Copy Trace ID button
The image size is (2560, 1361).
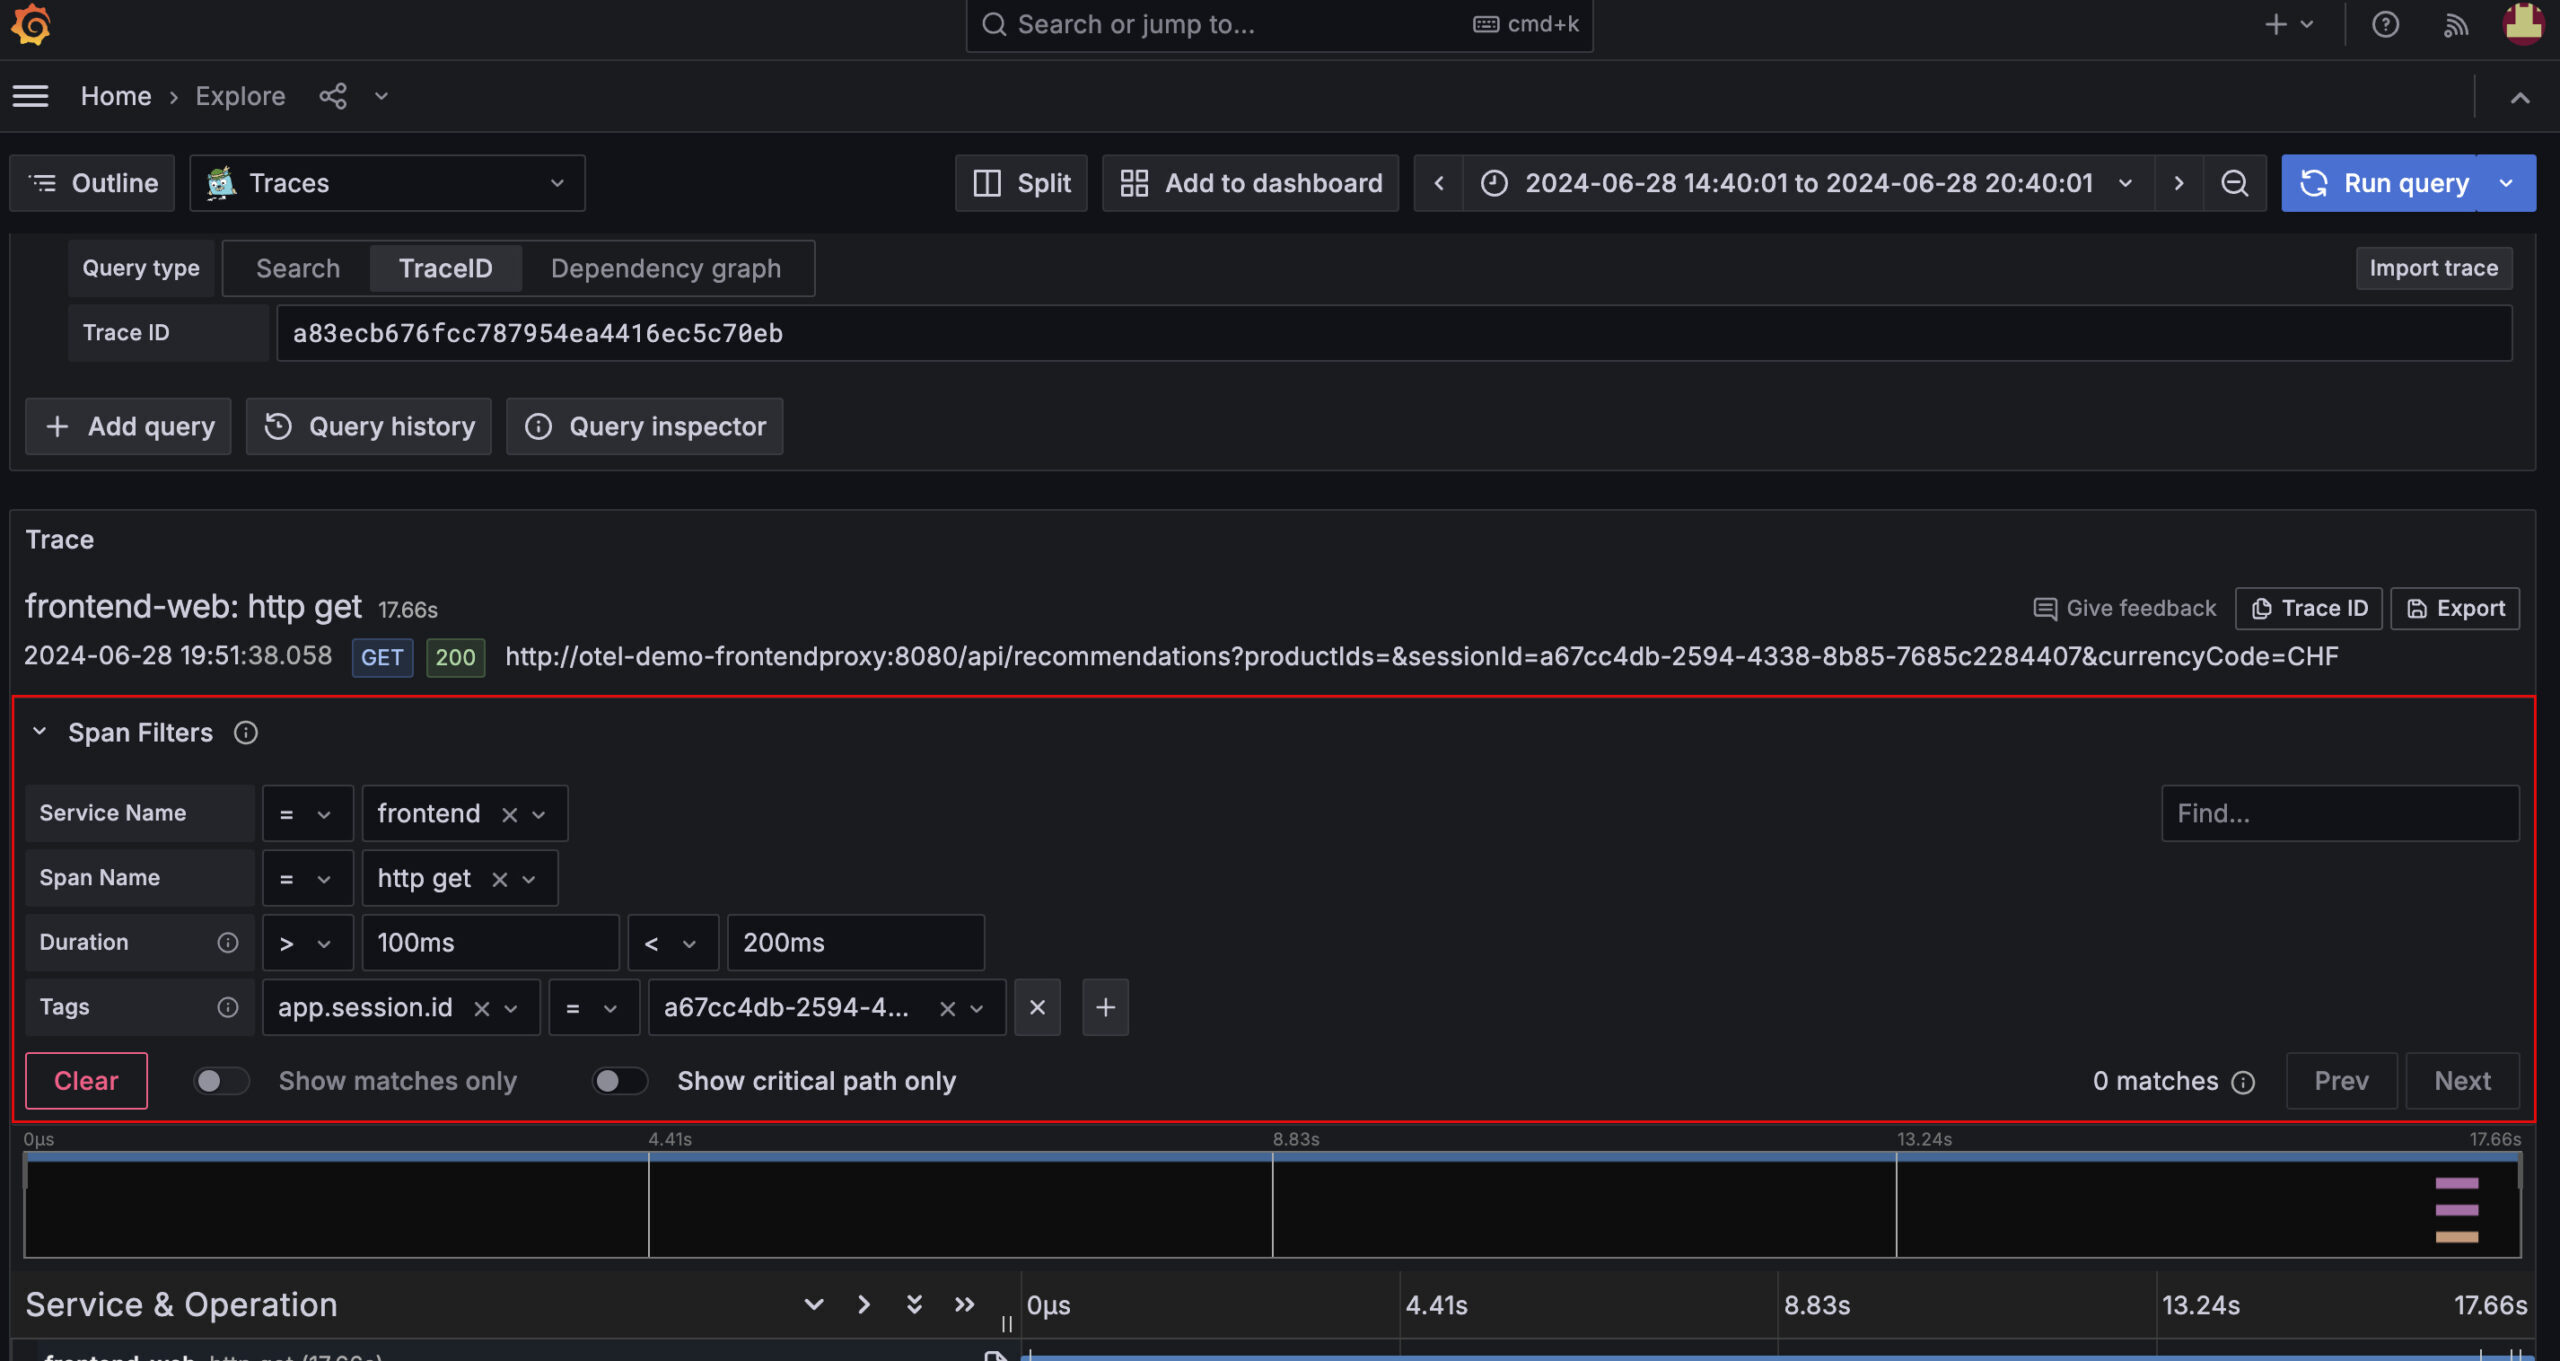point(2308,608)
